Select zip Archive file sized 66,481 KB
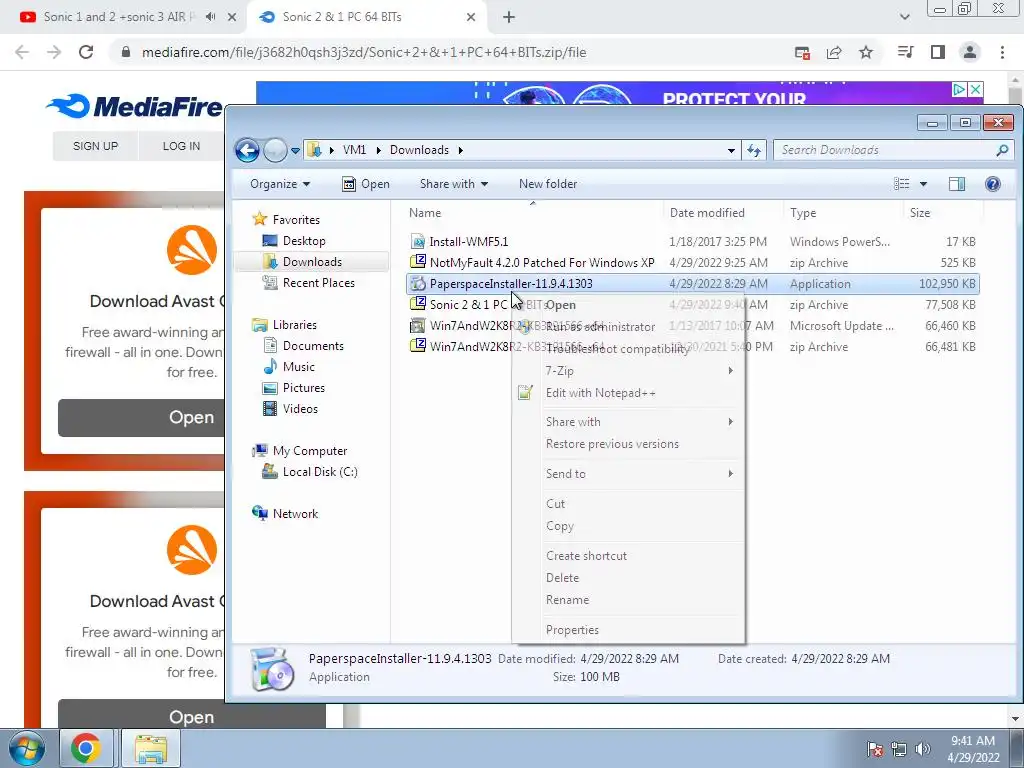1024x768 pixels. tap(692, 347)
